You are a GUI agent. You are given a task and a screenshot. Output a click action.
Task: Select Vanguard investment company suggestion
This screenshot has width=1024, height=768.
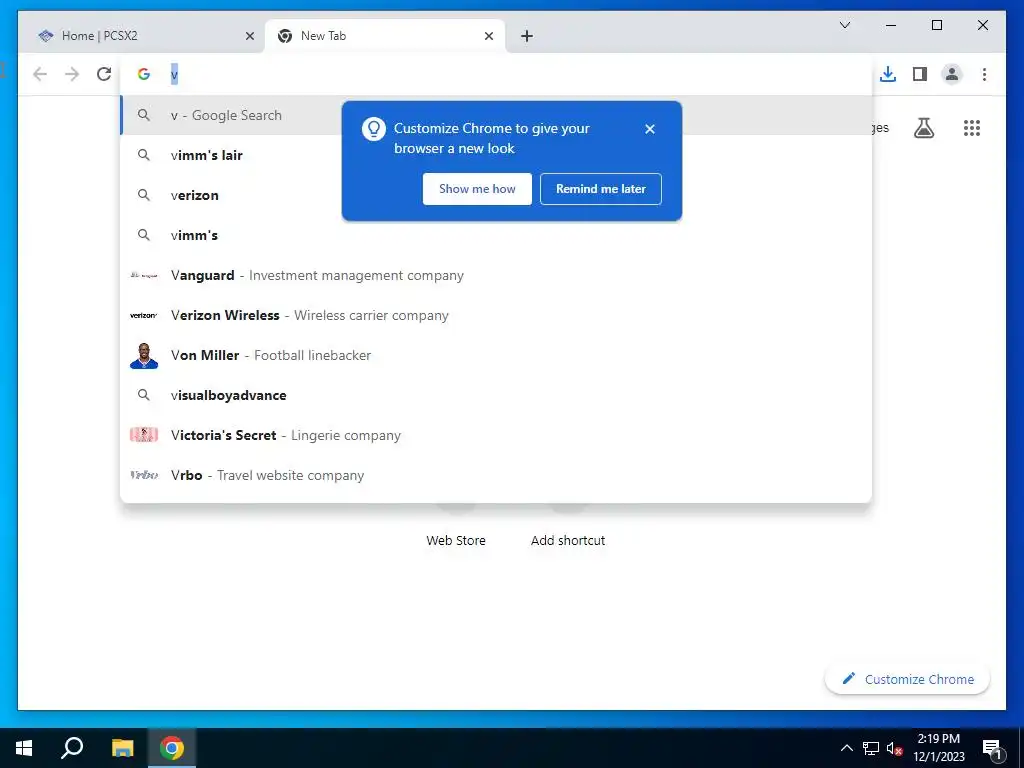497,276
